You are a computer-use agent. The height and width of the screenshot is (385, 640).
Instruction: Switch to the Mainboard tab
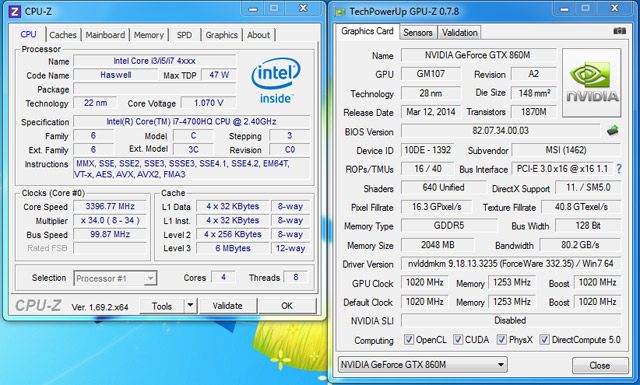point(105,35)
